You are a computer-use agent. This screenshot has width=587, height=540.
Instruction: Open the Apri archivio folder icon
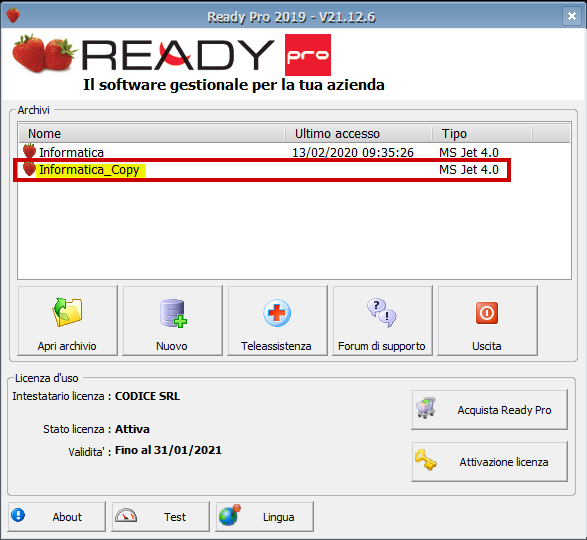(67, 313)
